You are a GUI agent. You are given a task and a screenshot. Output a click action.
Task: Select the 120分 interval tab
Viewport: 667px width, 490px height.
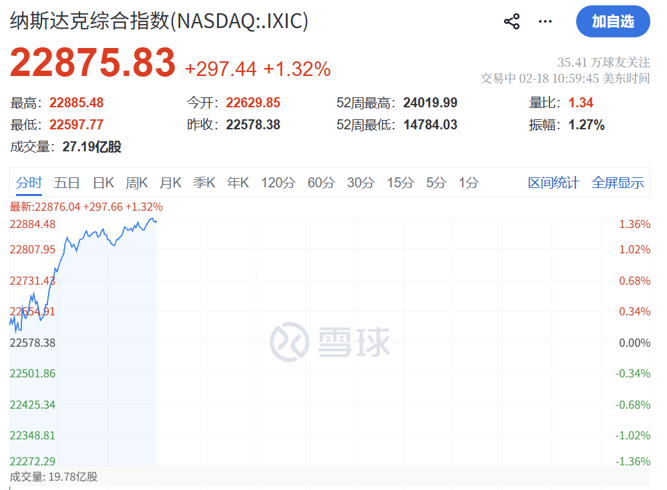point(277,182)
